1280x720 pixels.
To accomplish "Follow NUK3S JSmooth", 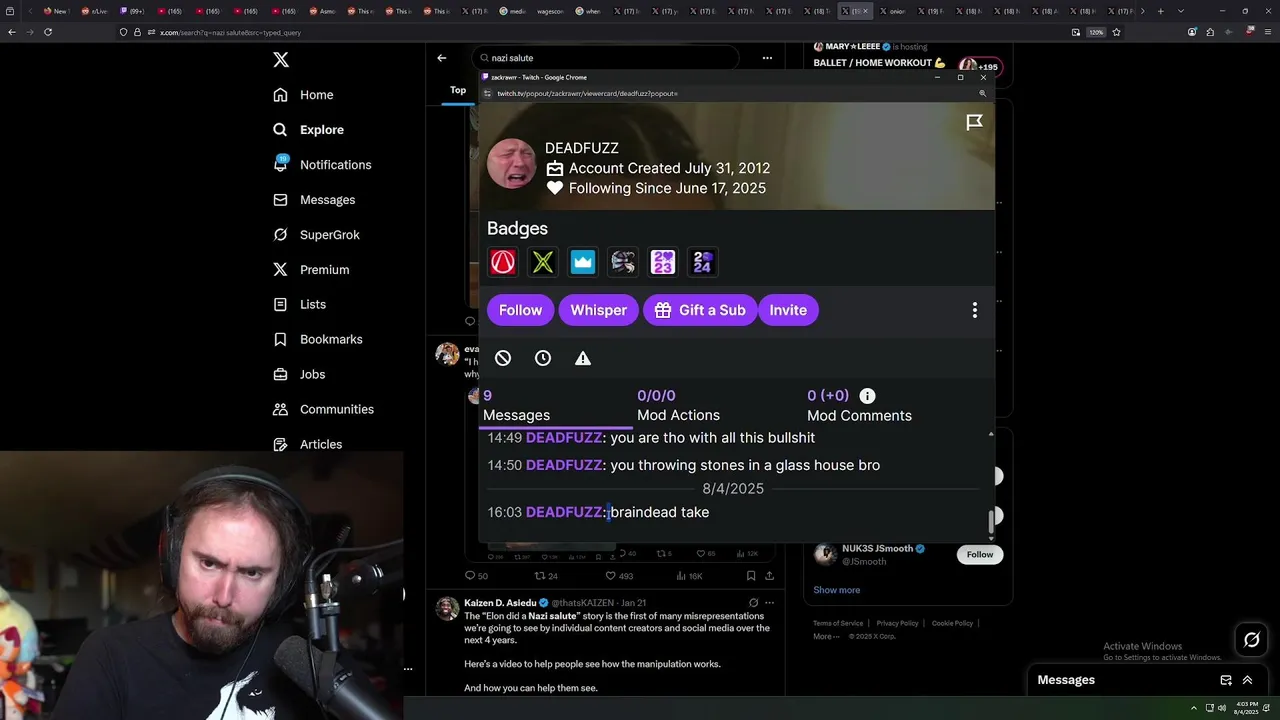I will click(980, 554).
